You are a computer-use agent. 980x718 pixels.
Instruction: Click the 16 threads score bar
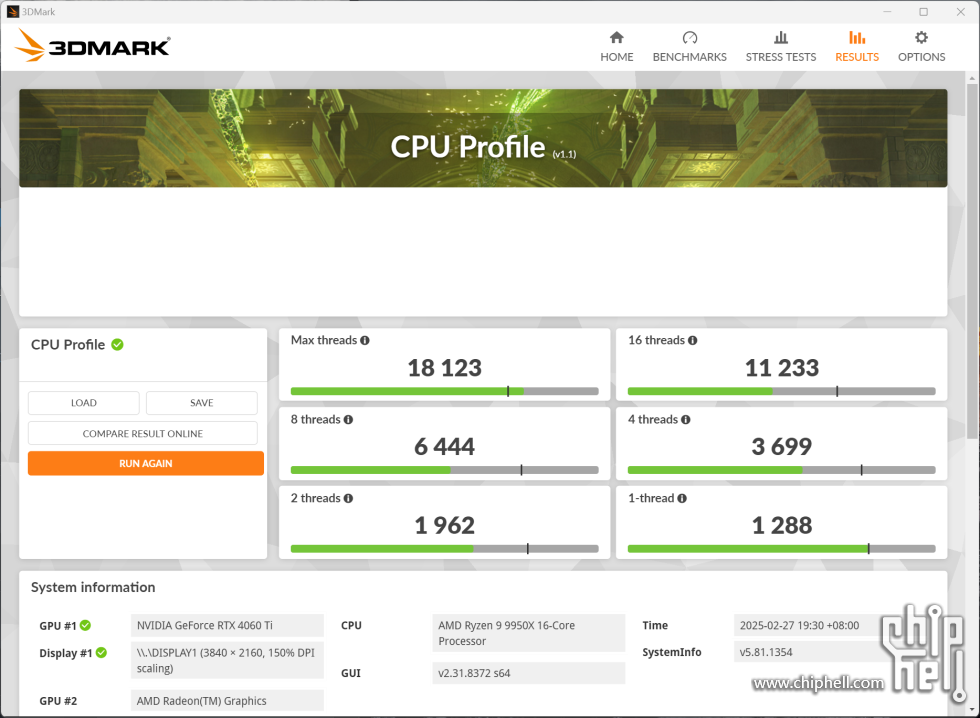781,391
